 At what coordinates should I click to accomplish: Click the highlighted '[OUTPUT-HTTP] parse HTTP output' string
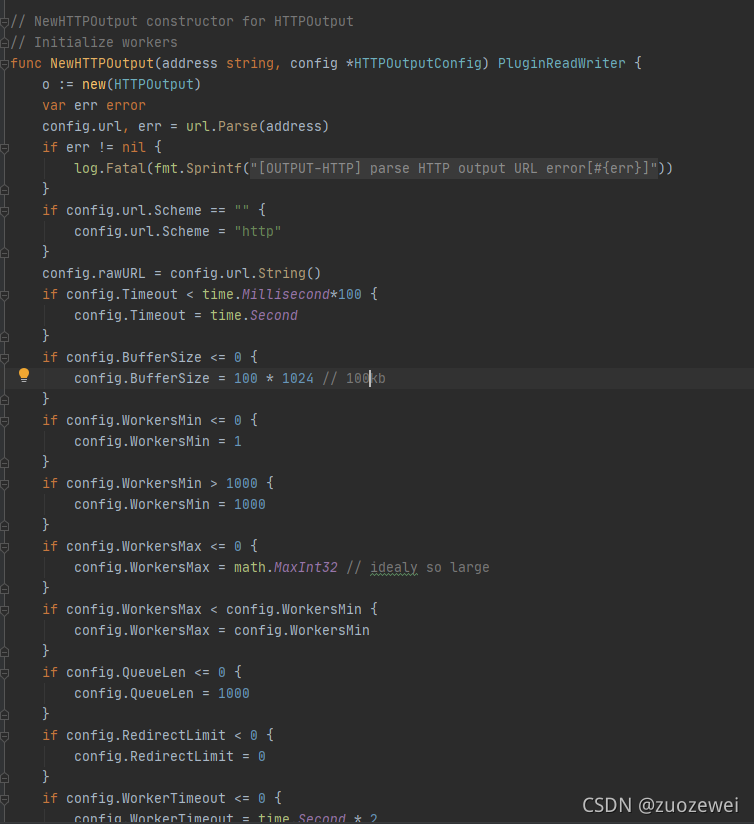pos(453,169)
